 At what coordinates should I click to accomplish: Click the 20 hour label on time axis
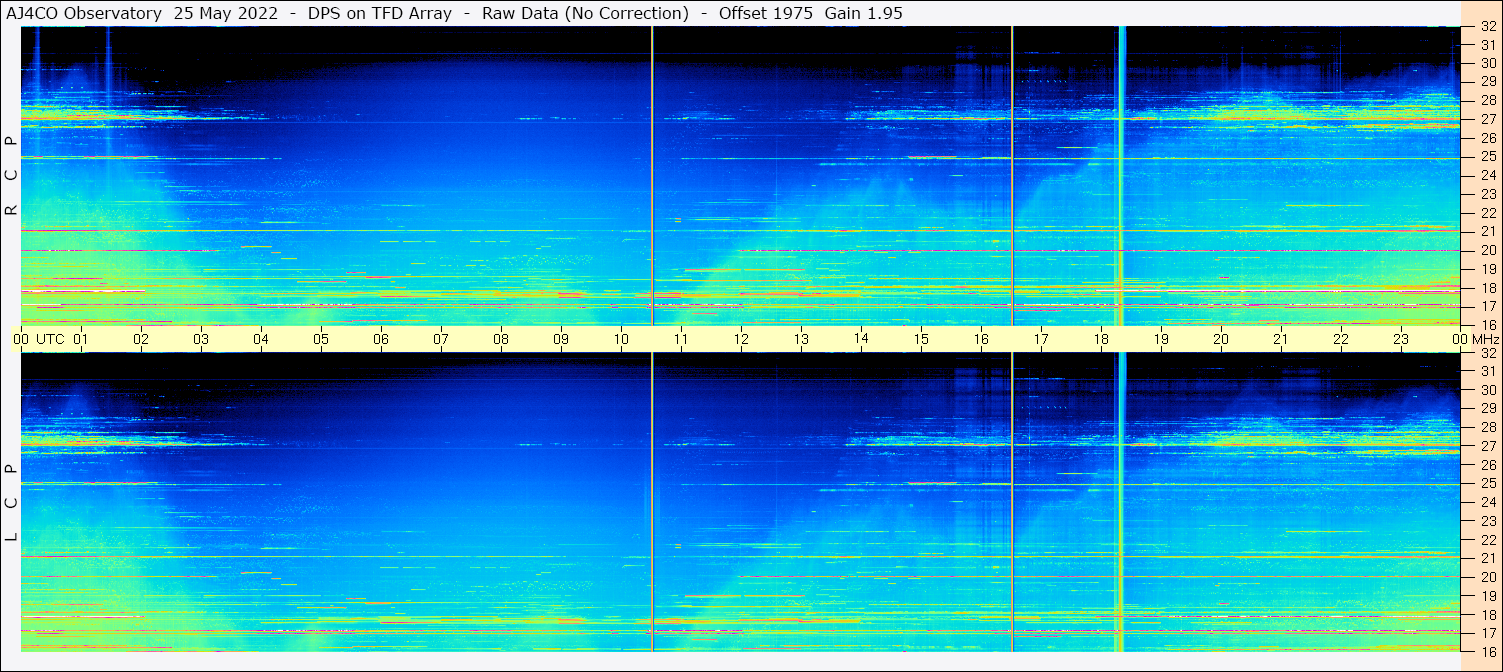pyautogui.click(x=1221, y=339)
